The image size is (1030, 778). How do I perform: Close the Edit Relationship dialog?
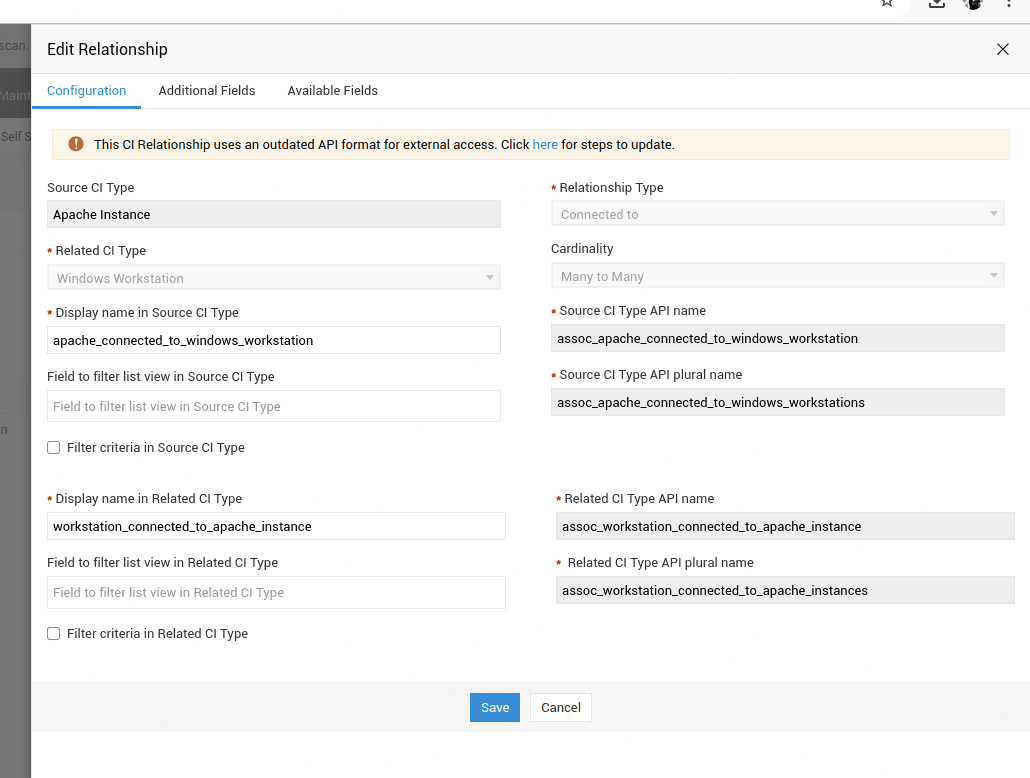point(1002,49)
